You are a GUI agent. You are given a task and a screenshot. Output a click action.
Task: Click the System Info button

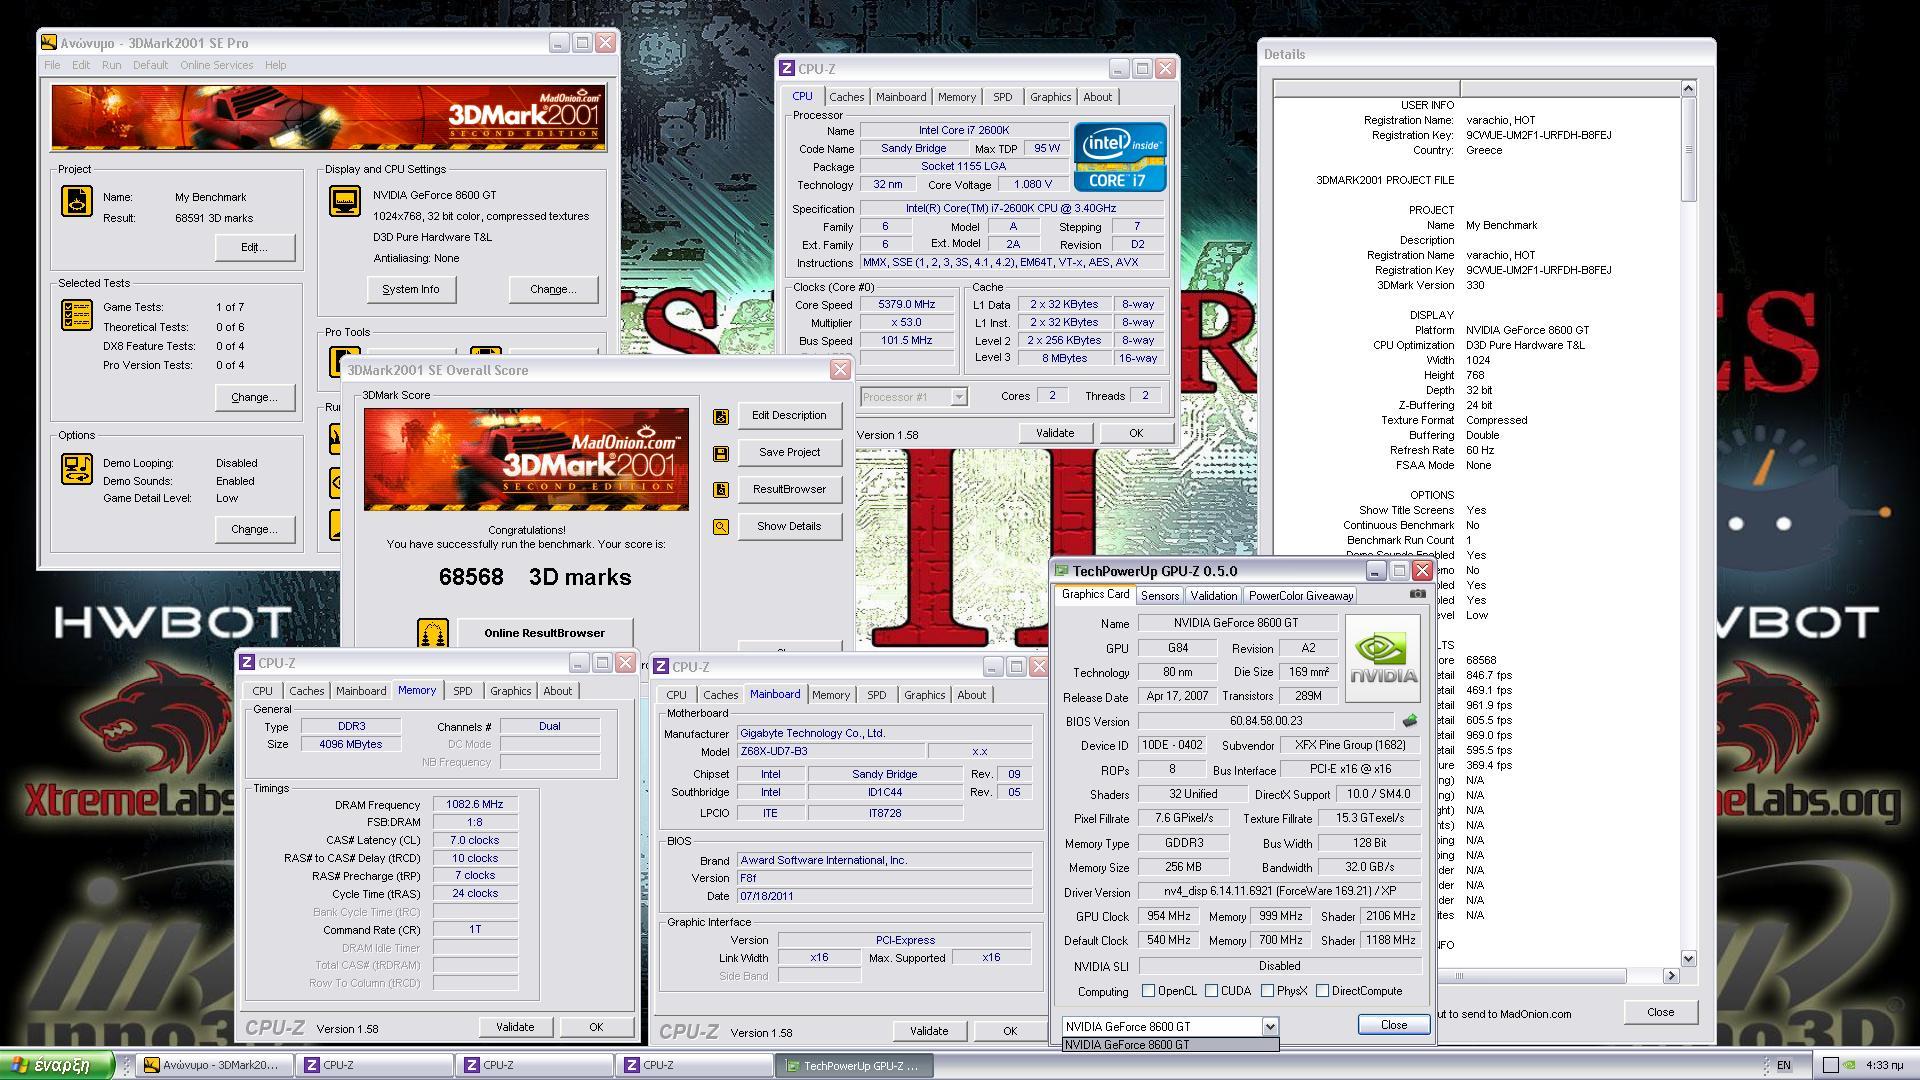tap(411, 289)
